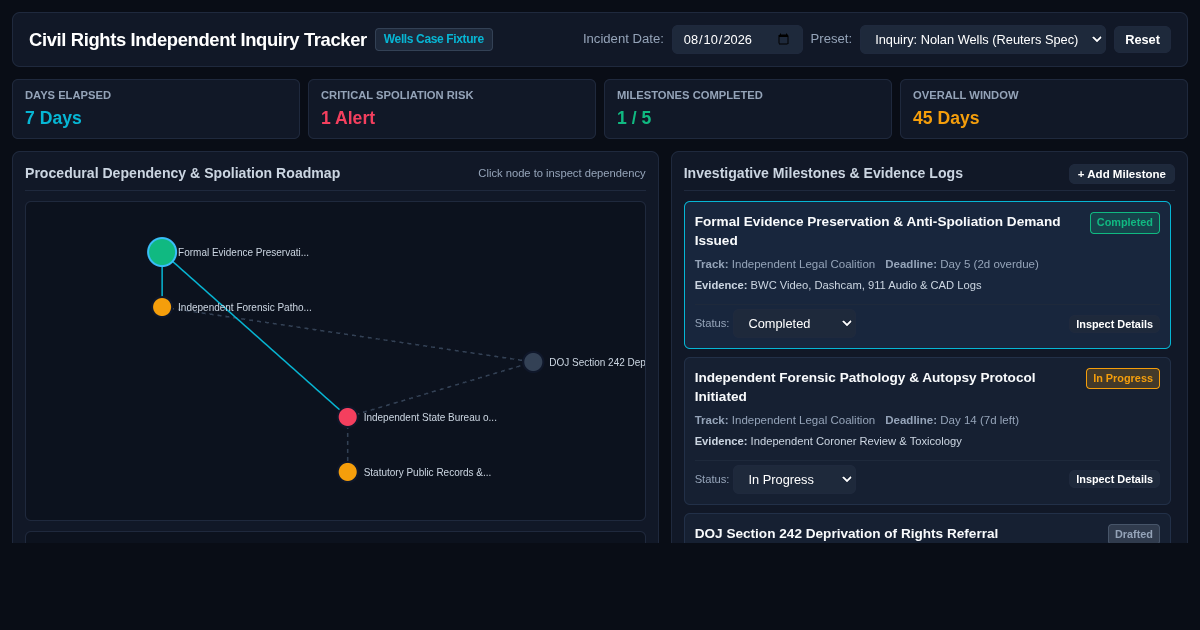
Task: Open Status dropdown for Forensic Pathology milestone
Action: pyautogui.click(x=795, y=480)
